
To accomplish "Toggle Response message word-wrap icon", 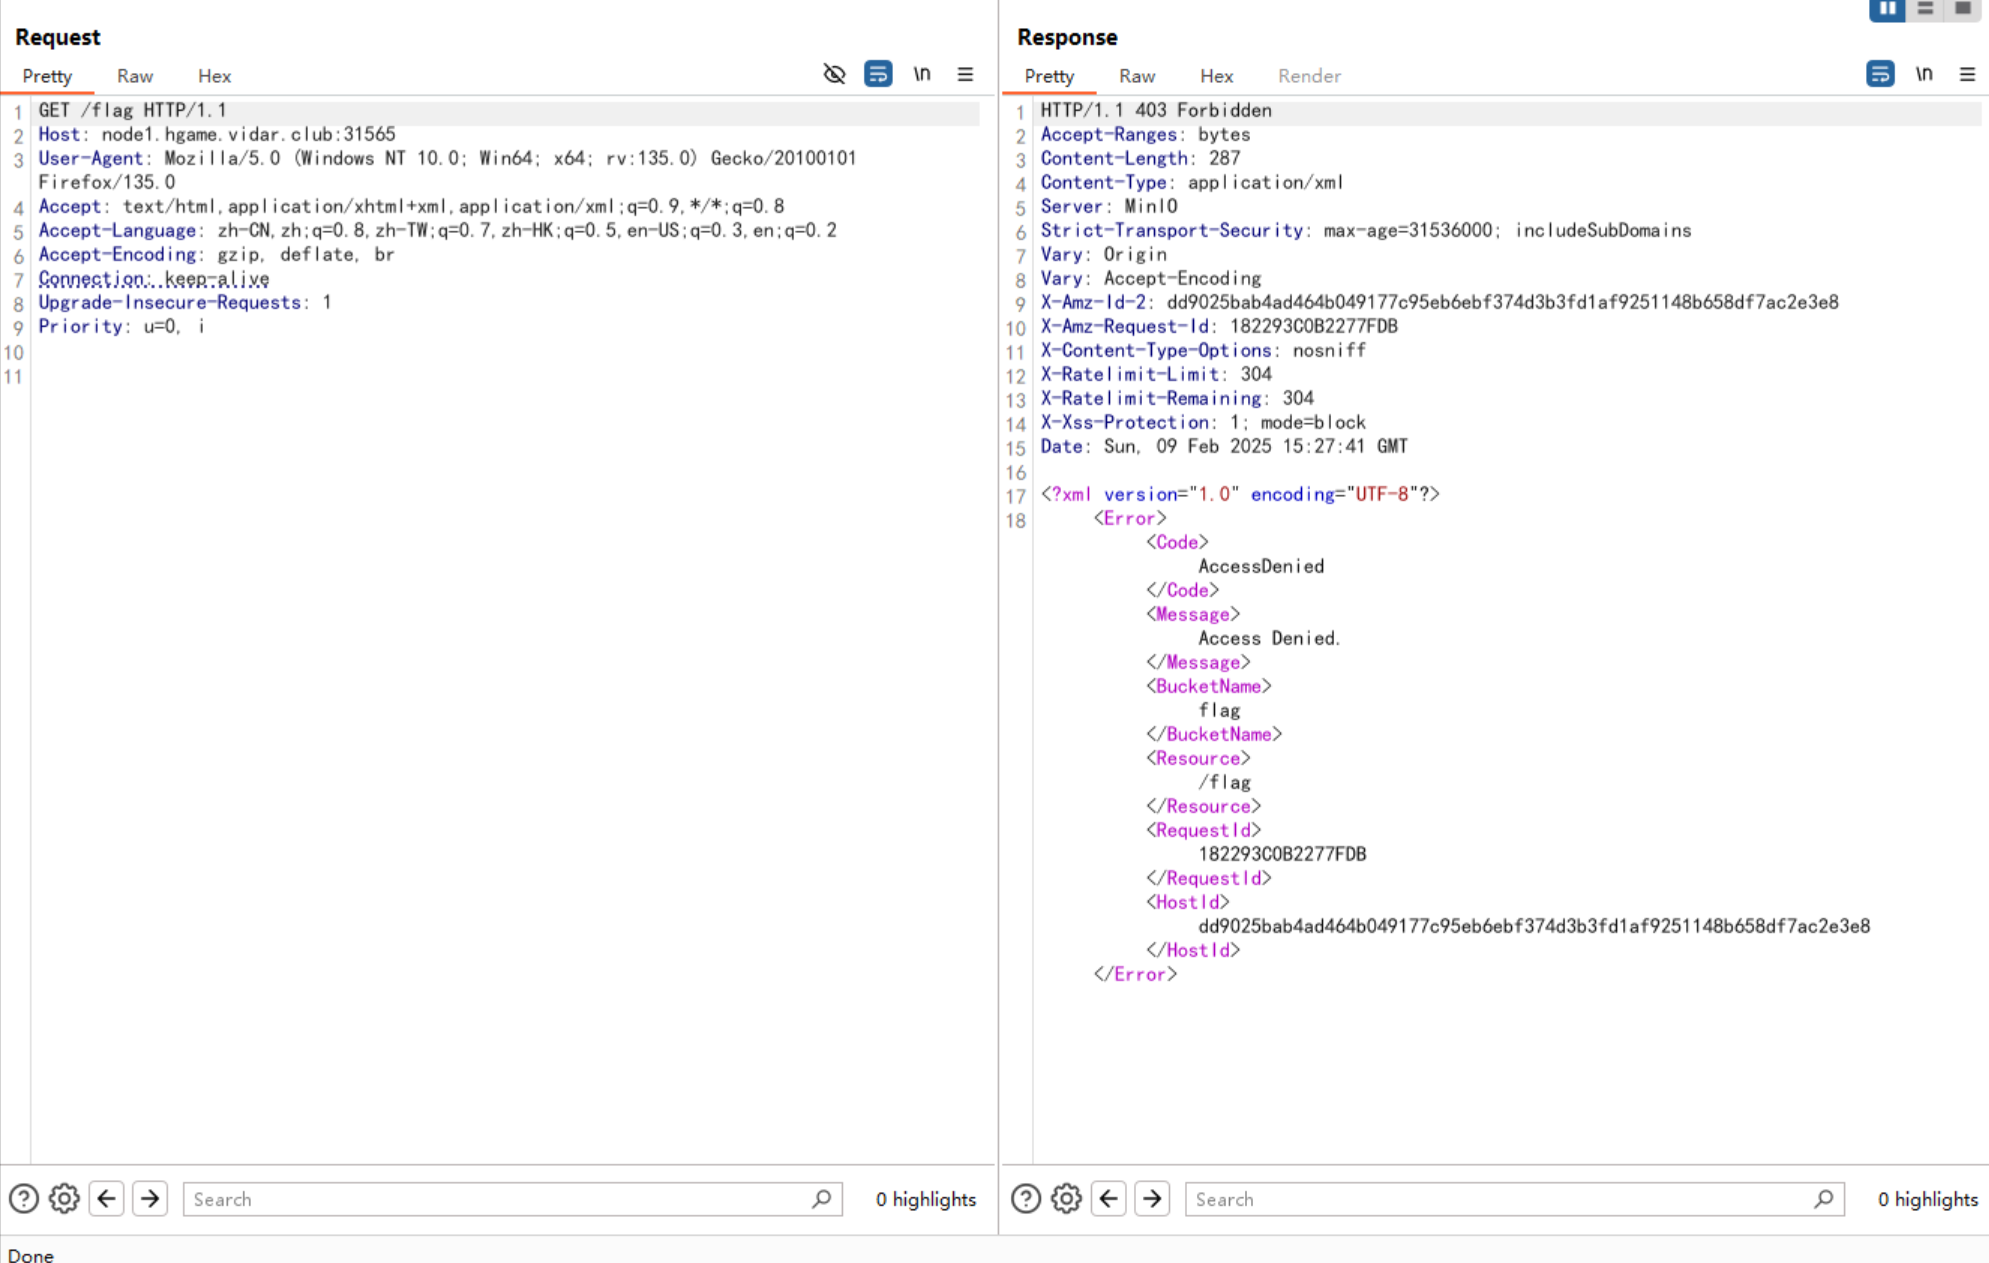I will (x=1880, y=74).
